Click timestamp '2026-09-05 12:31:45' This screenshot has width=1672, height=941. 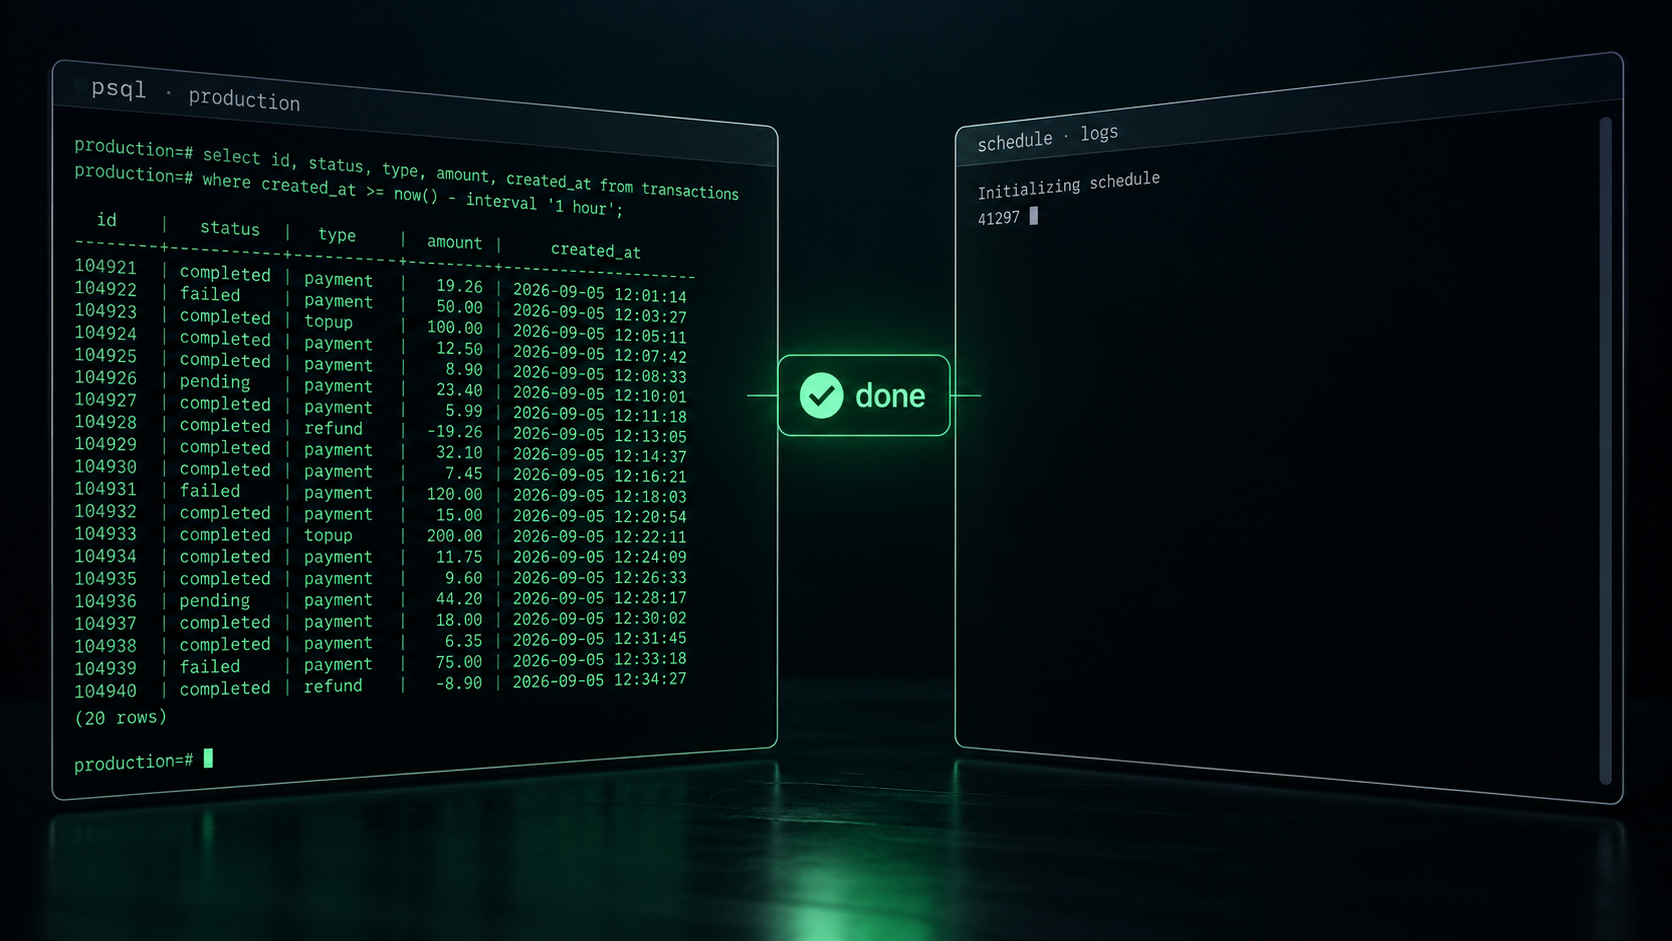pyautogui.click(x=599, y=639)
